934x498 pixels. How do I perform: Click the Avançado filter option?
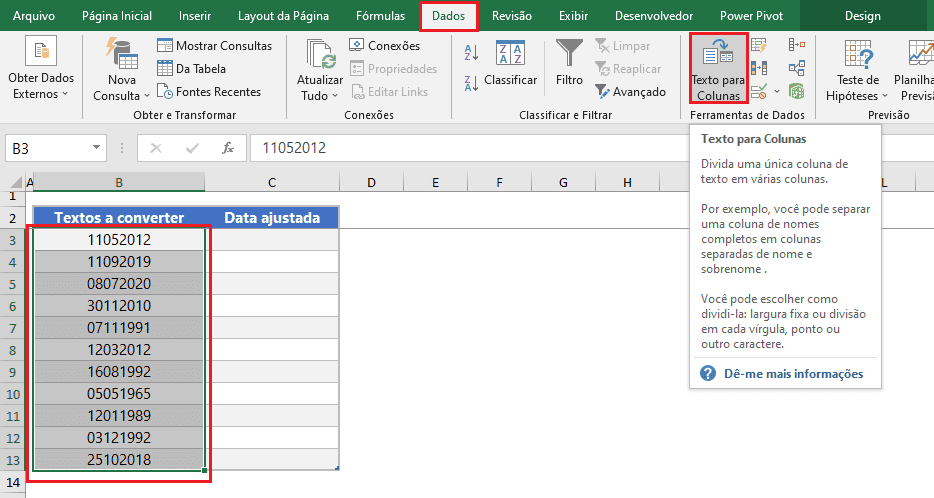630,92
